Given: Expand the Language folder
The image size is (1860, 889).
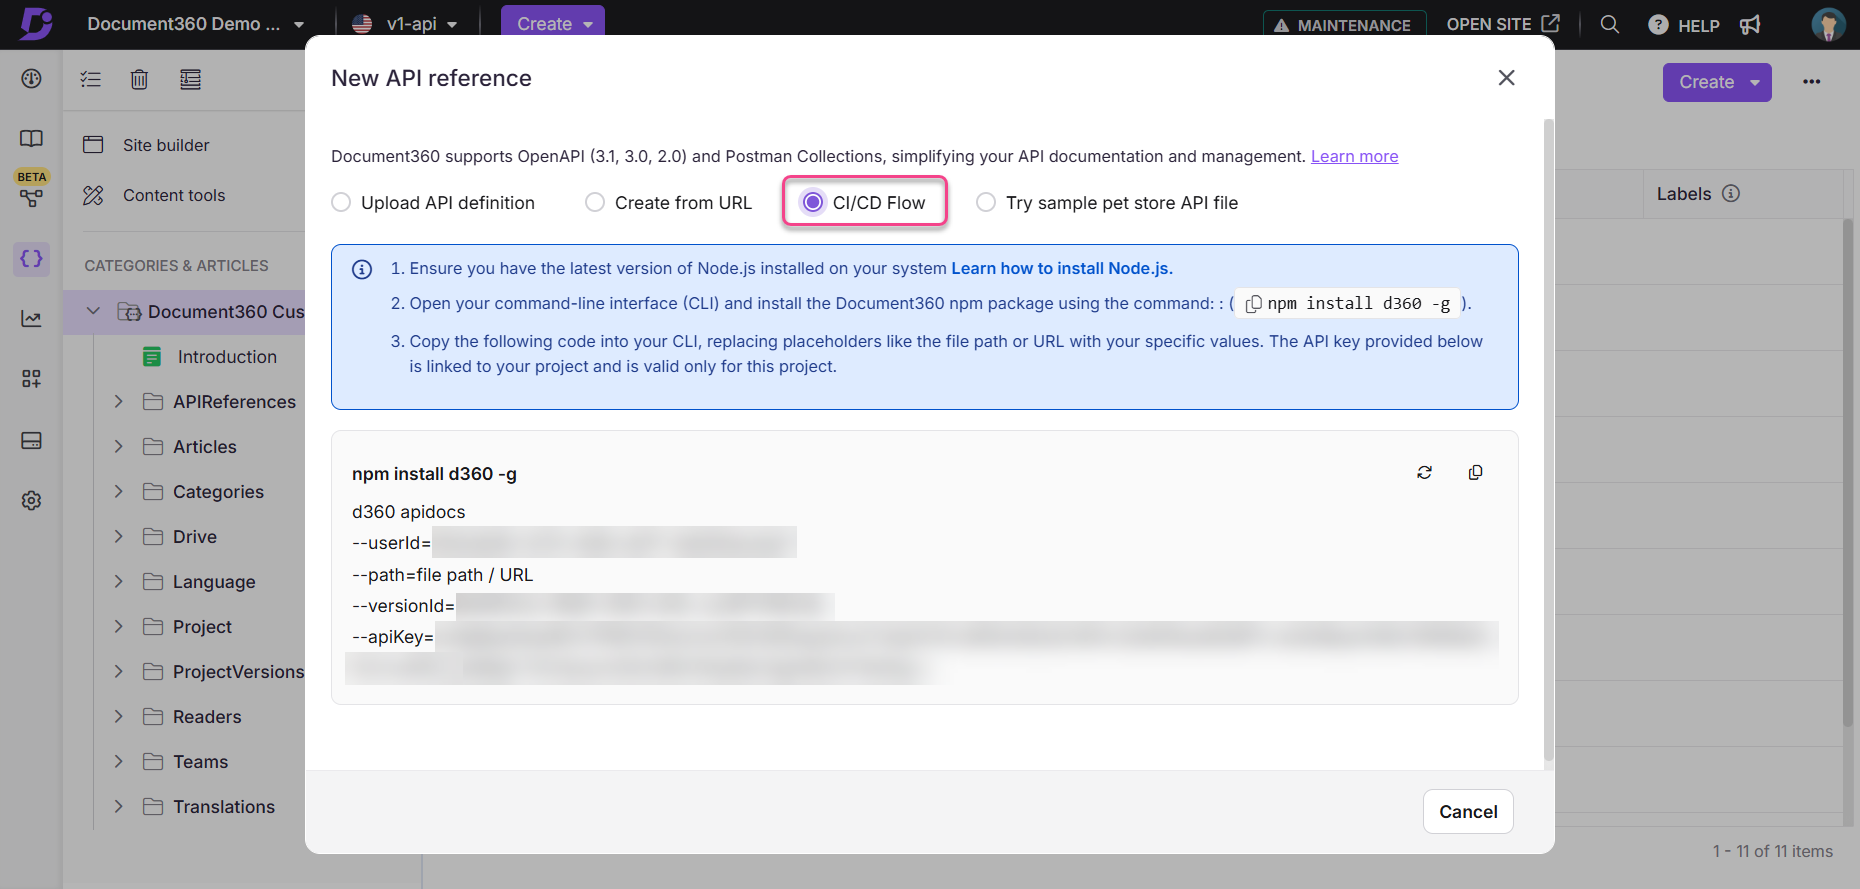Looking at the screenshot, I should point(119,581).
